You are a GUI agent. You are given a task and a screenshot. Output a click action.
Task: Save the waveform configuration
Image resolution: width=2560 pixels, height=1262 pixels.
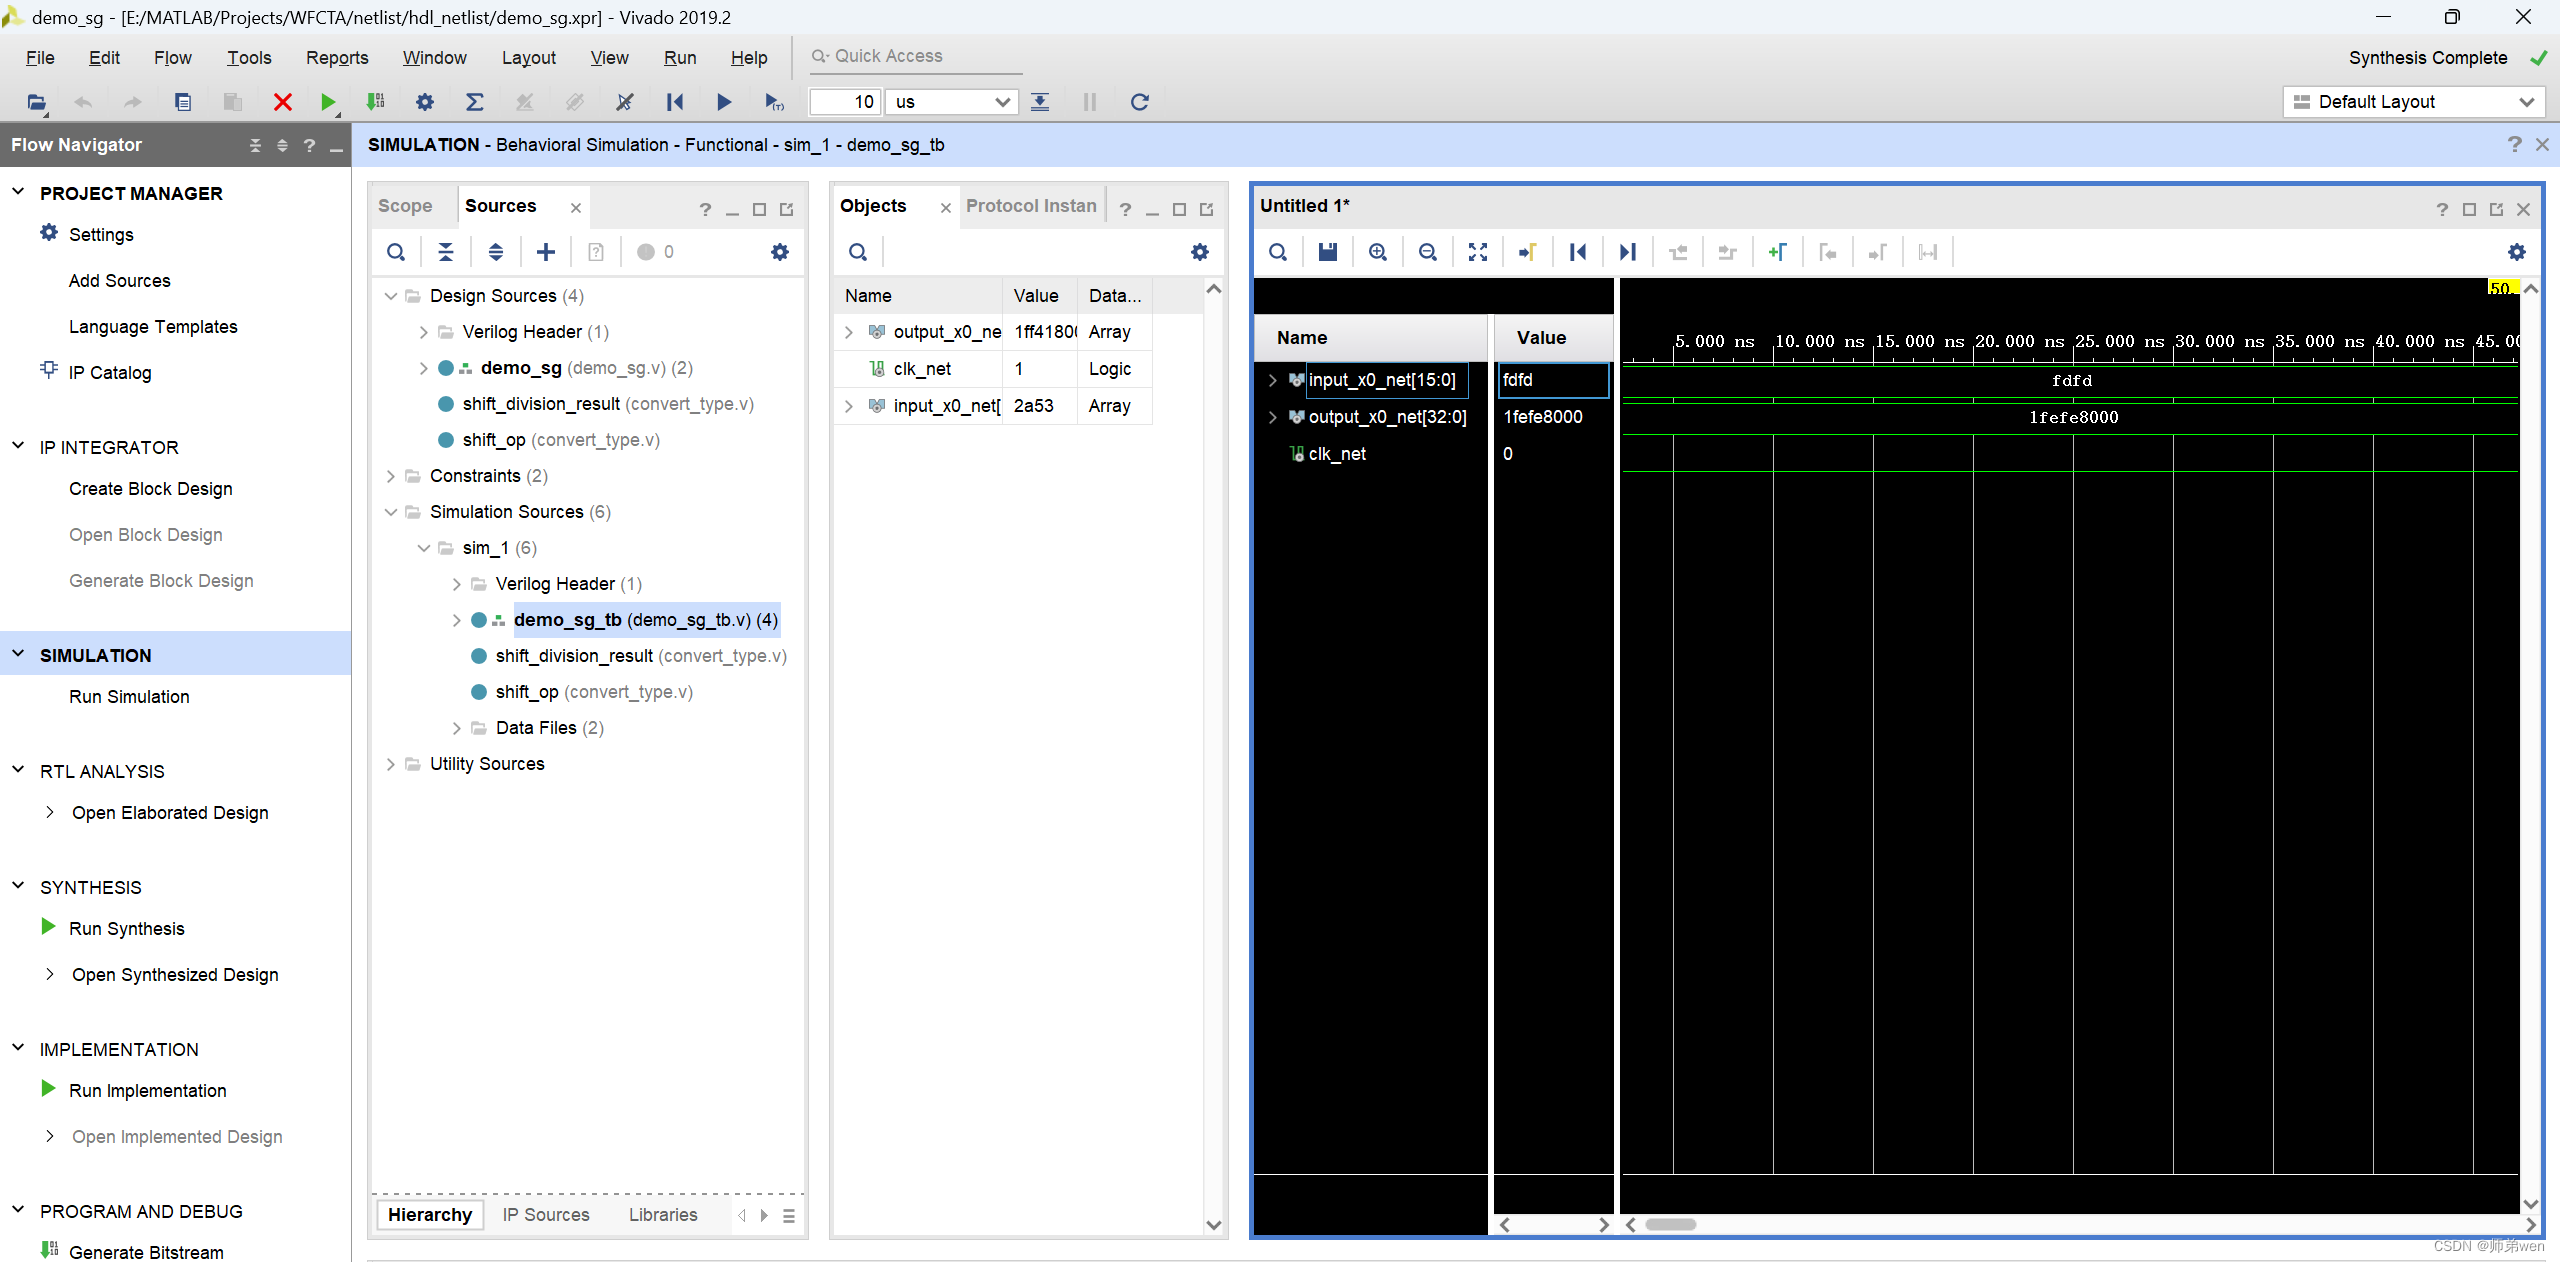coord(1327,251)
